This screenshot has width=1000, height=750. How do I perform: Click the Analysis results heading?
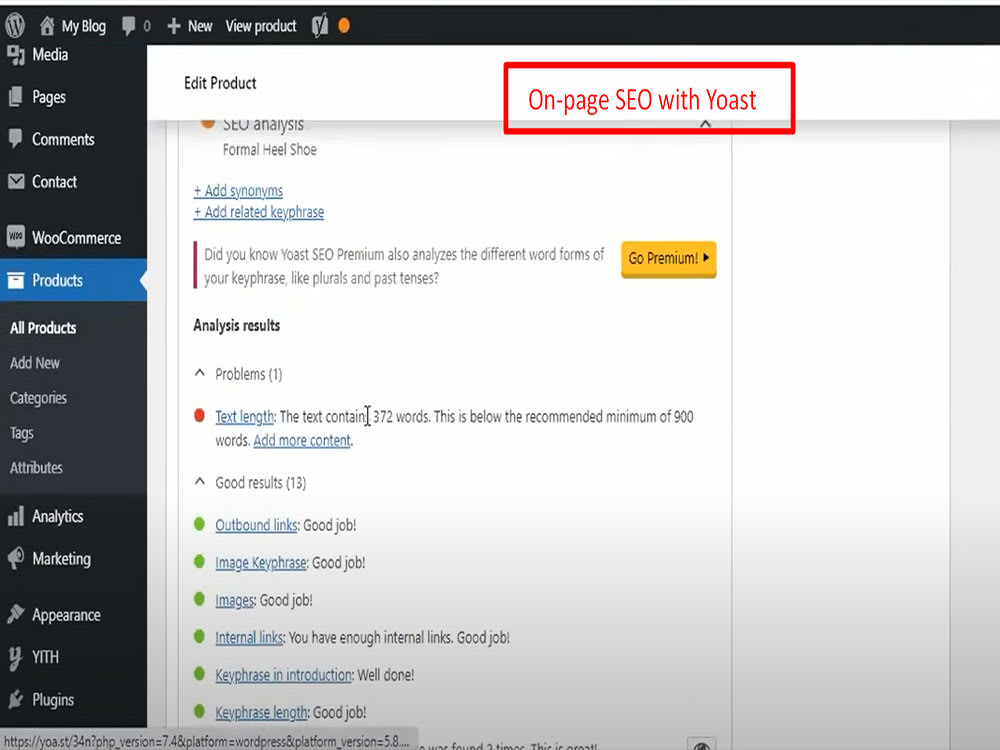coord(237,325)
